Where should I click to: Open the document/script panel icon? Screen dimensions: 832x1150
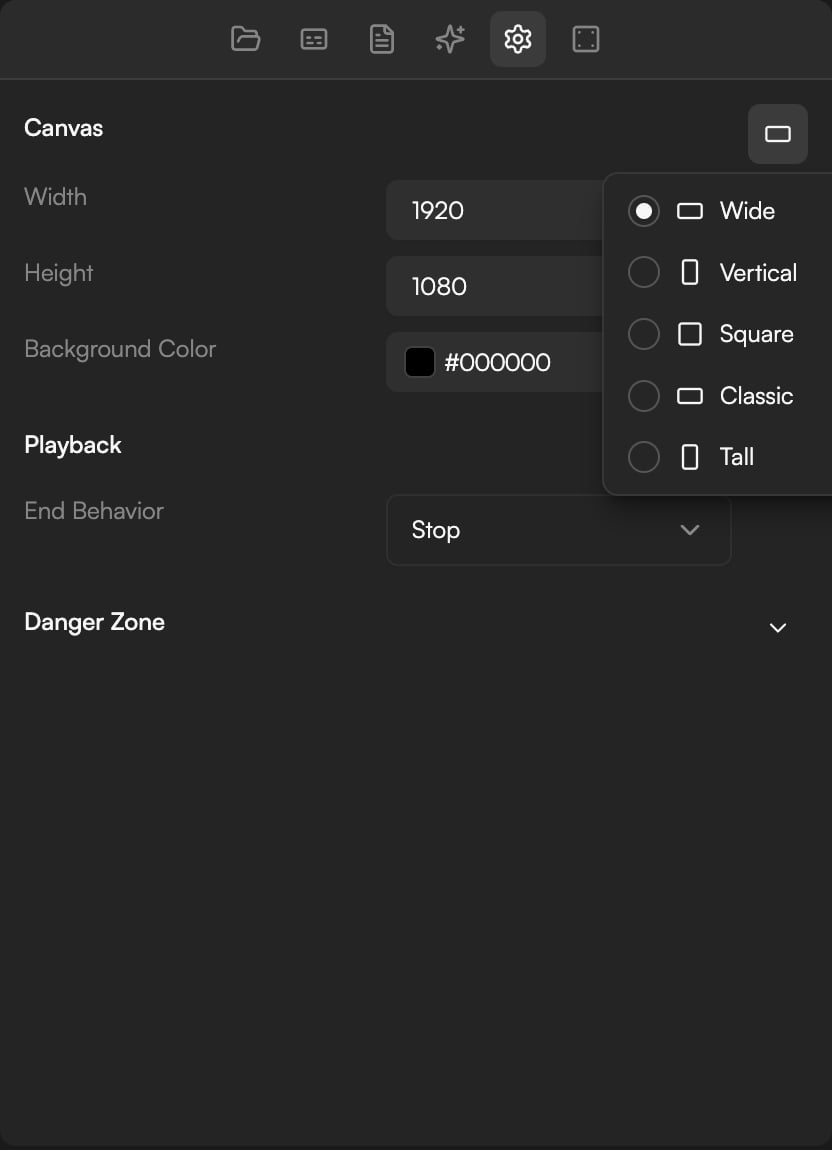coord(382,39)
